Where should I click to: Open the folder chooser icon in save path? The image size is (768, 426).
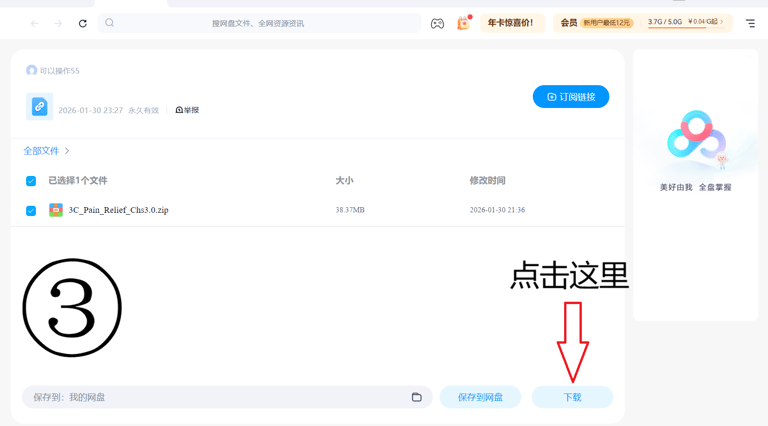click(416, 397)
